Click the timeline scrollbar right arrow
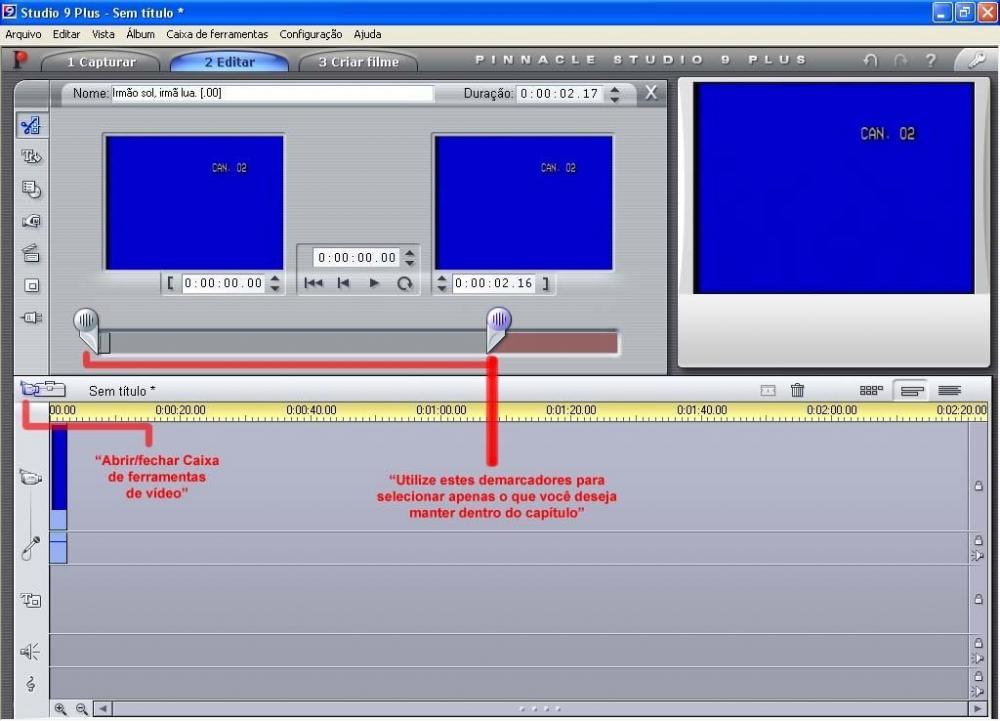The height and width of the screenshot is (721, 1000). (x=978, y=708)
